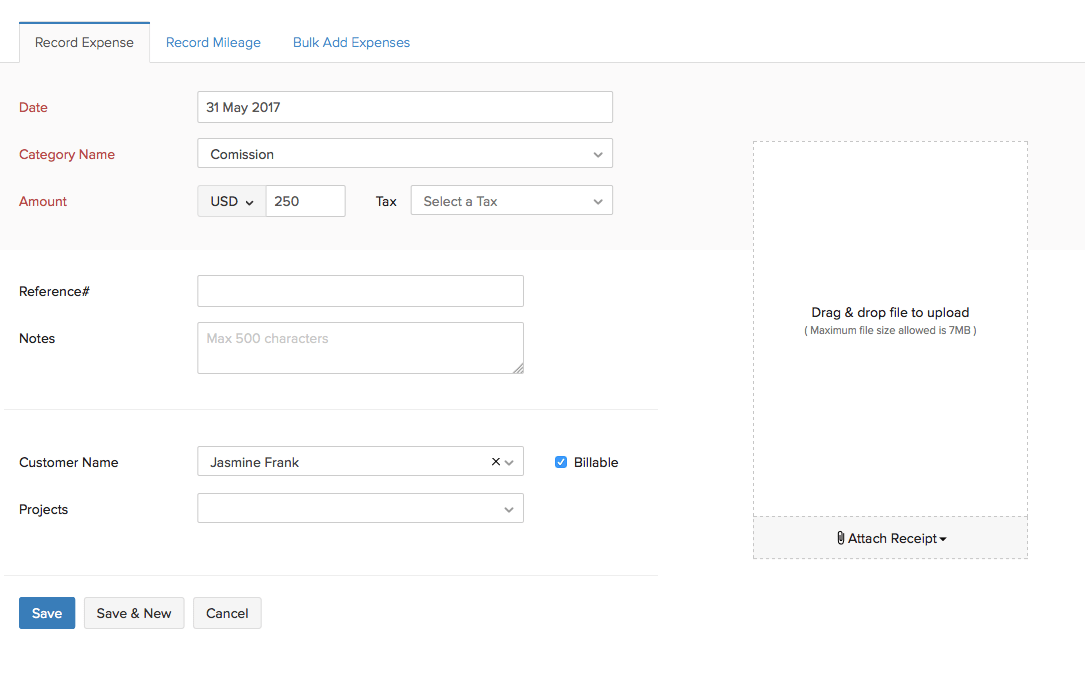
Task: Uncheck the Billable checkbox
Action: click(561, 462)
